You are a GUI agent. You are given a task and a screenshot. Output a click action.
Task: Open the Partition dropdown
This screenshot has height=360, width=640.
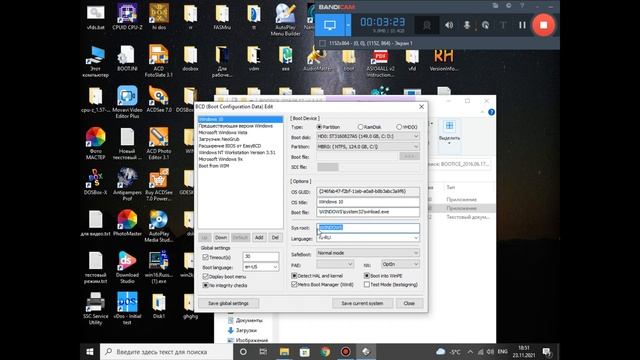pyautogui.click(x=368, y=147)
